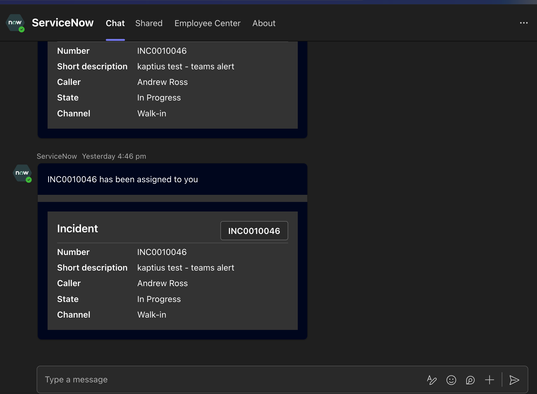Click the 'Yesterday 4:46 pm' timestamp
The width and height of the screenshot is (537, 394).
(x=114, y=156)
